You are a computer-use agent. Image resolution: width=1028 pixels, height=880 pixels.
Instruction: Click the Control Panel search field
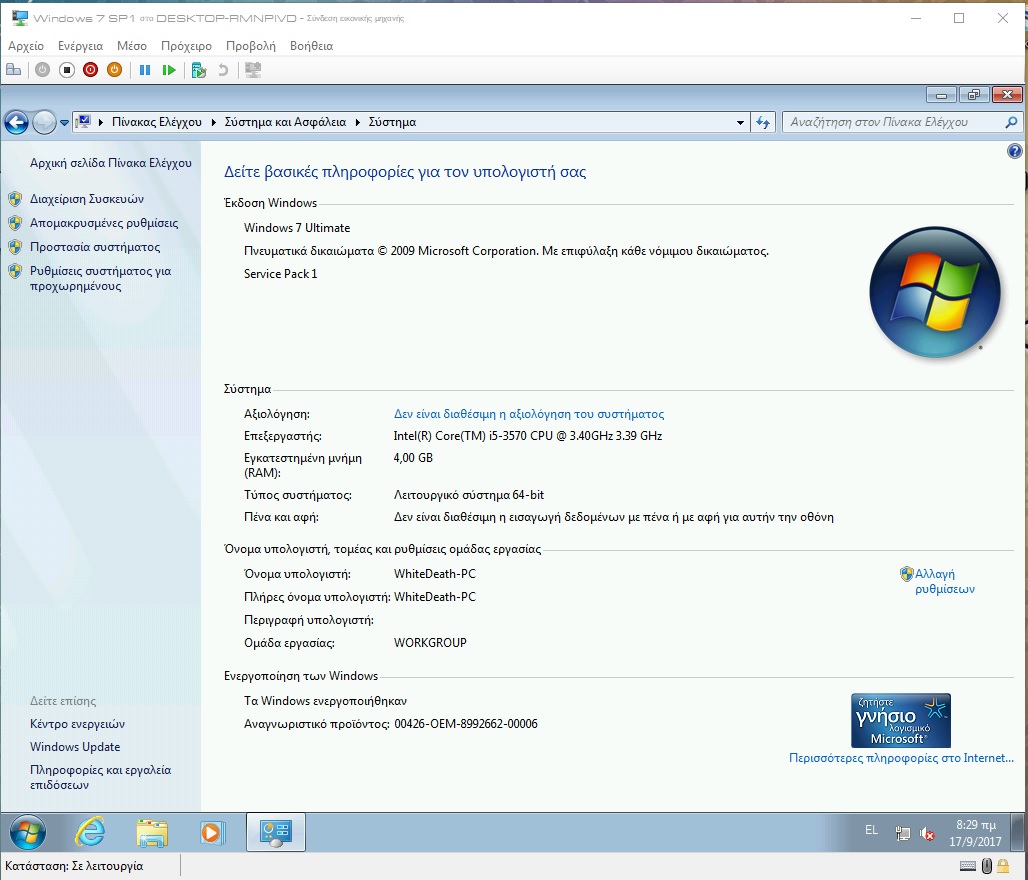[x=894, y=122]
